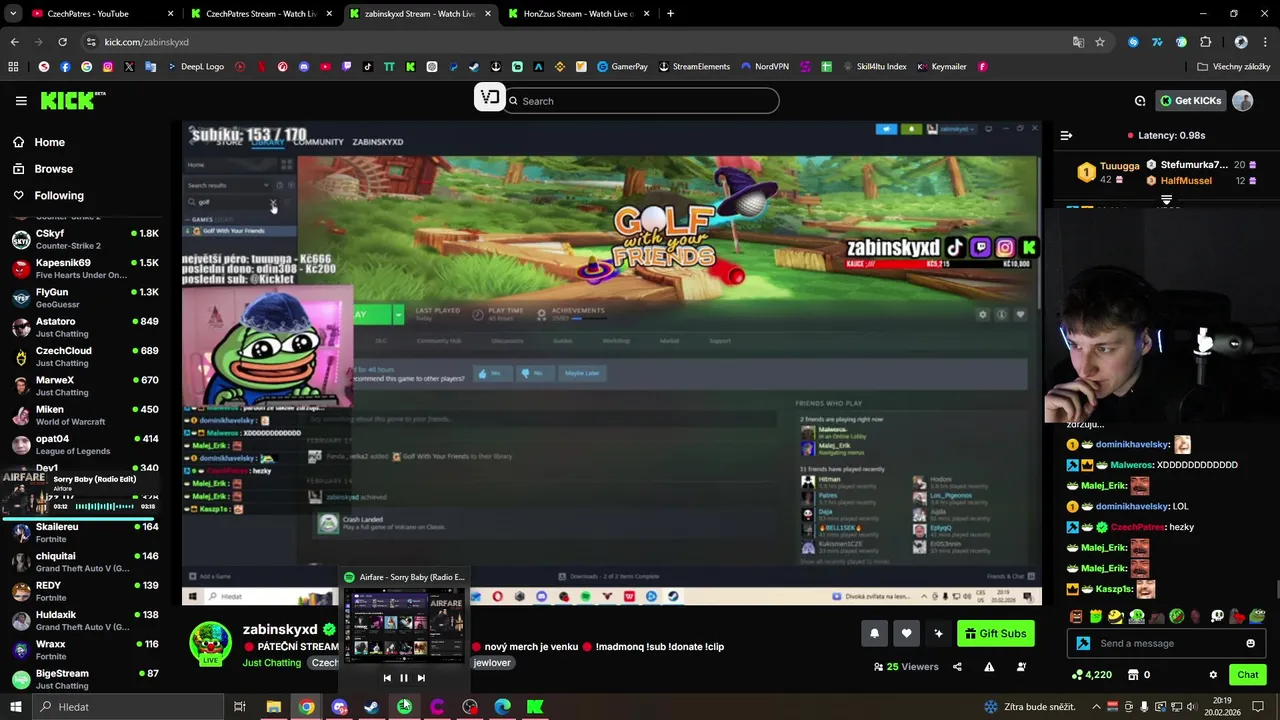
Task: Open CSkyf channel in sidebar
Action: point(85,239)
